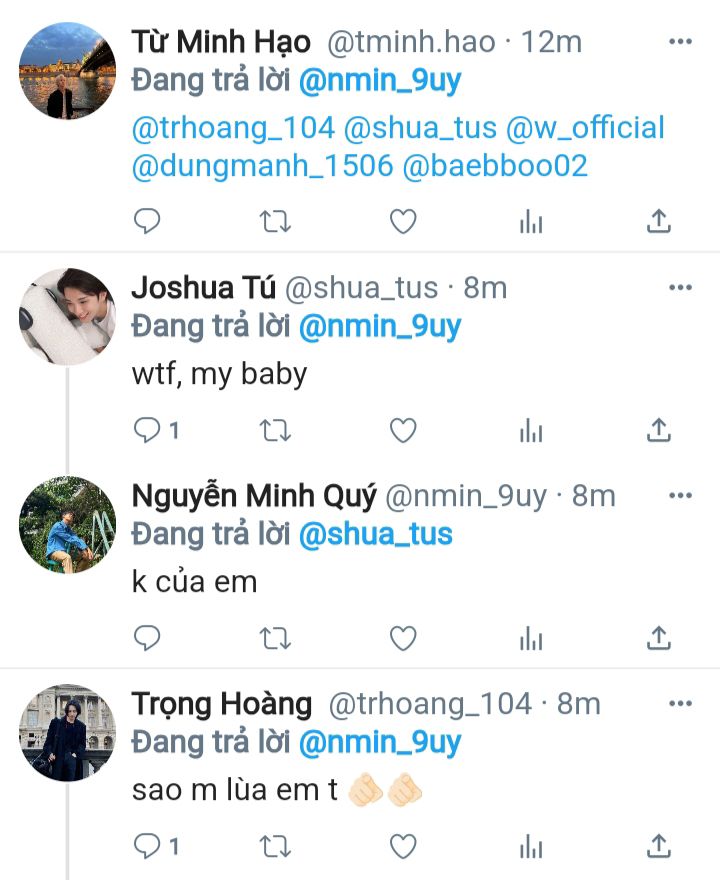
Task: Retweet Nguyễn Minh Quý's tweet
Action: (x=275, y=637)
